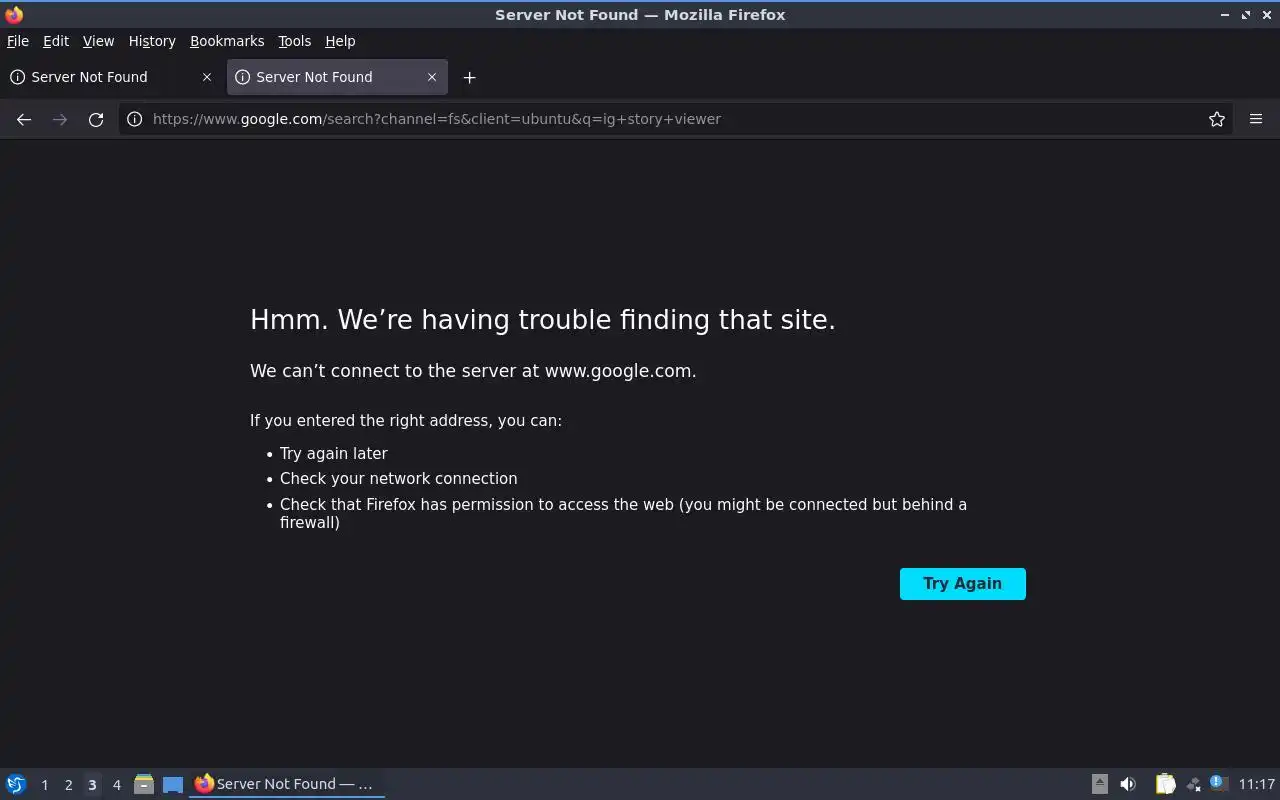Switch to workspace 3 in the pager

pyautogui.click(x=92, y=785)
